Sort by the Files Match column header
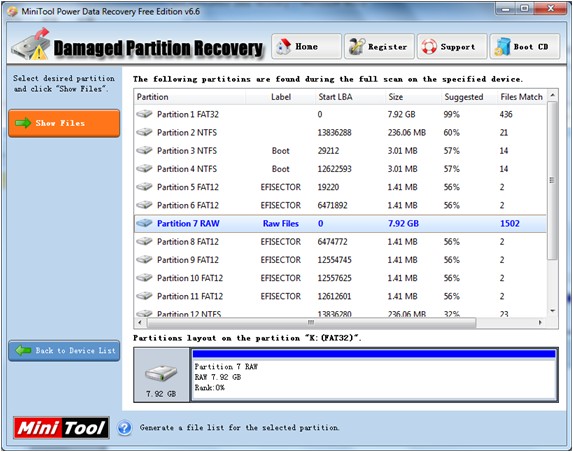The width and height of the screenshot is (573, 452). tap(522, 97)
